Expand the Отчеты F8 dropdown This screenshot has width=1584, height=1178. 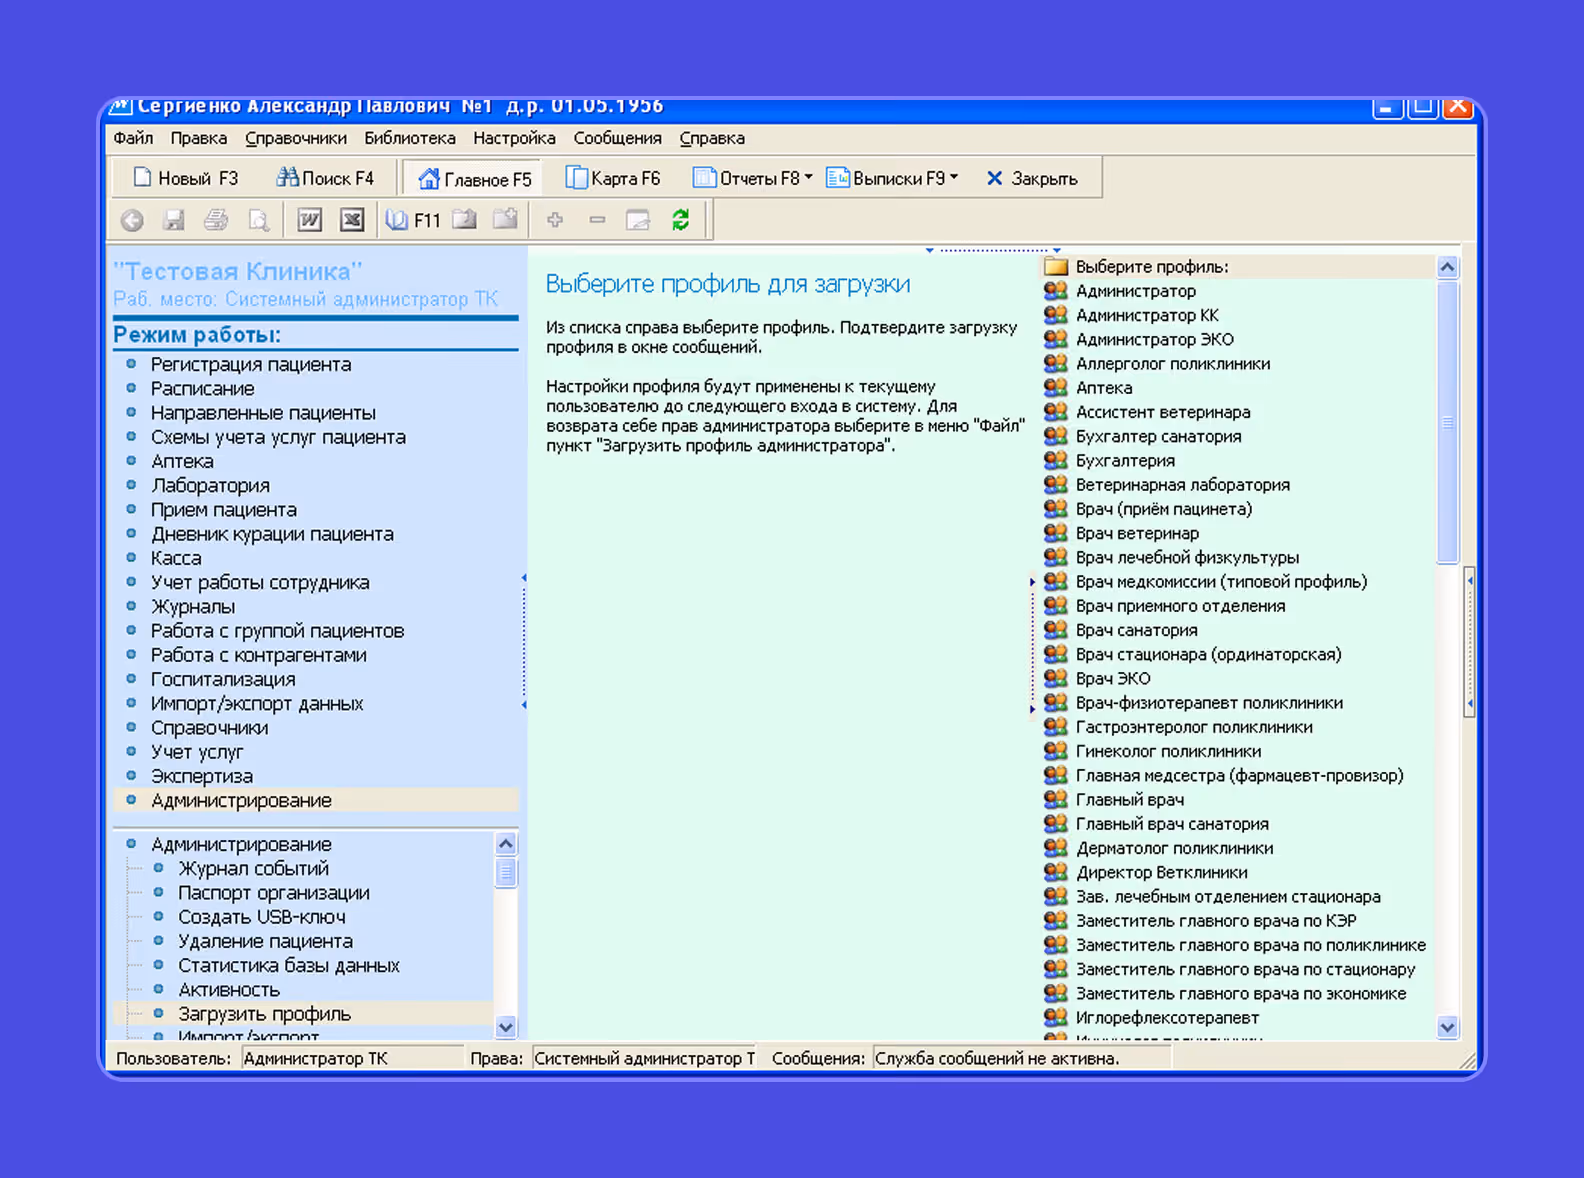(x=752, y=178)
